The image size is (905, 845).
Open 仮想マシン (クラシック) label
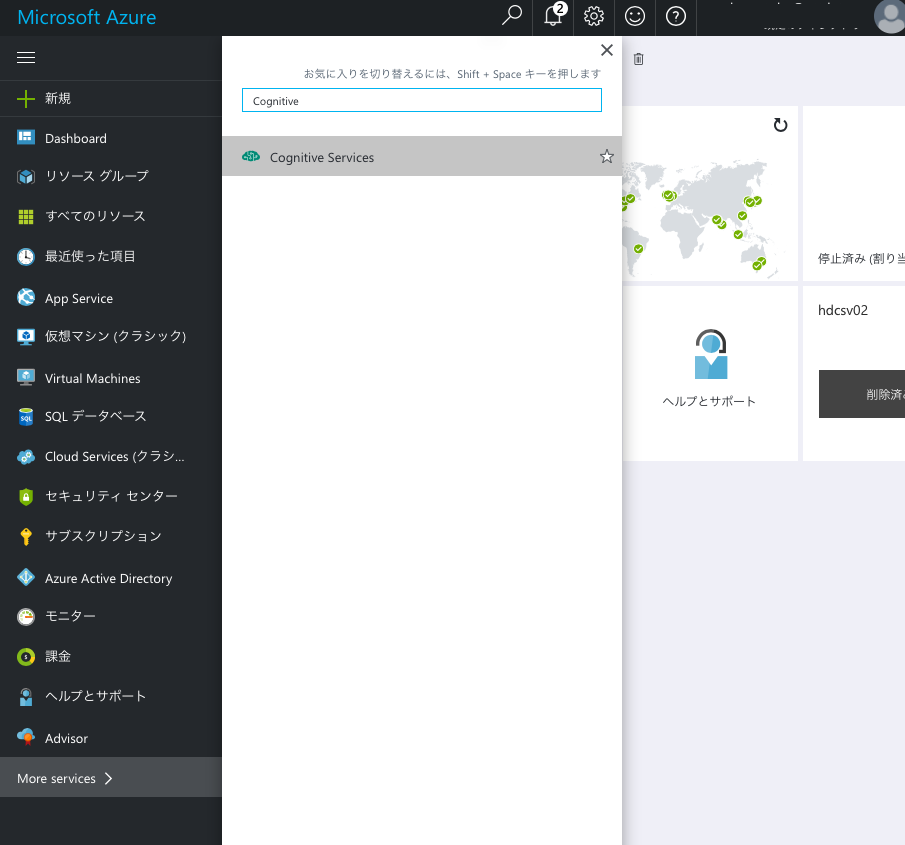tap(115, 336)
